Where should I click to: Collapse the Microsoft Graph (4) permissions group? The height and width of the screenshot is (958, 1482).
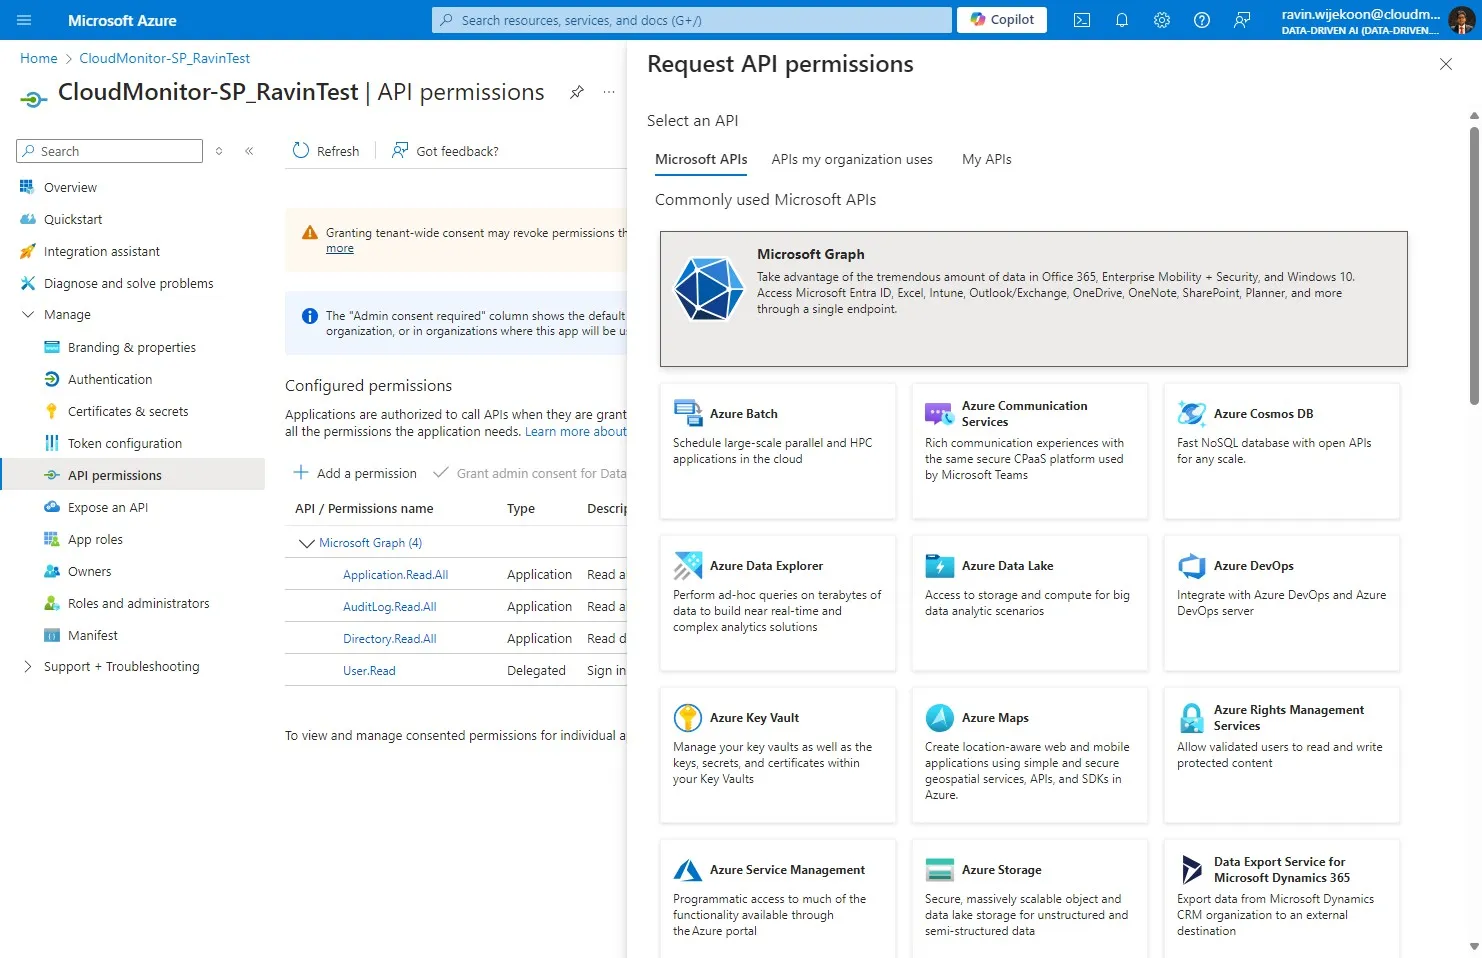point(307,543)
